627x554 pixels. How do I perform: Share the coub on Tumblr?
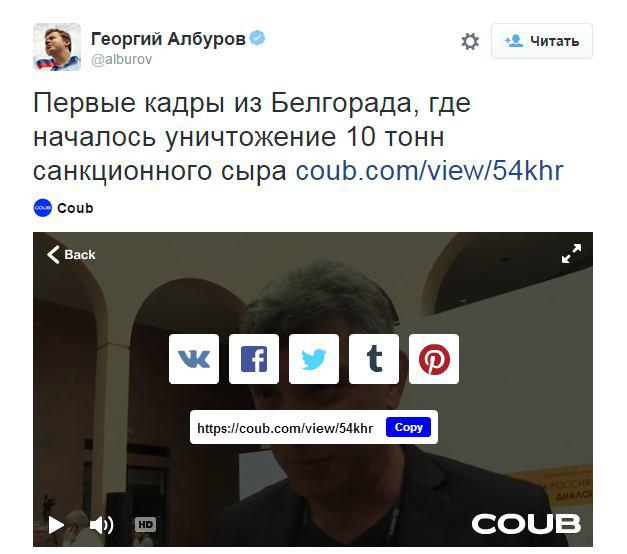tap(374, 359)
